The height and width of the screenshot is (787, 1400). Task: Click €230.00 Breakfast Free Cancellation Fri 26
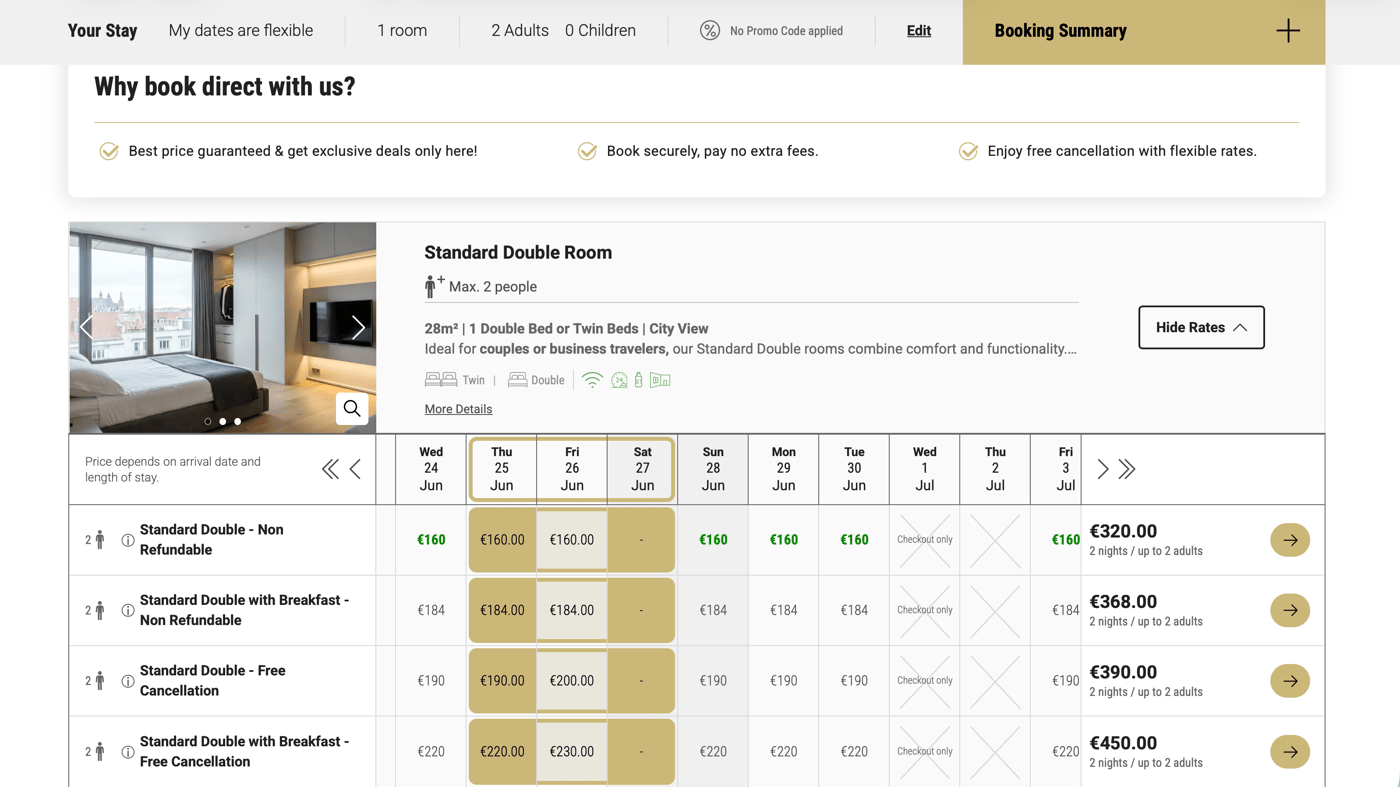572,752
